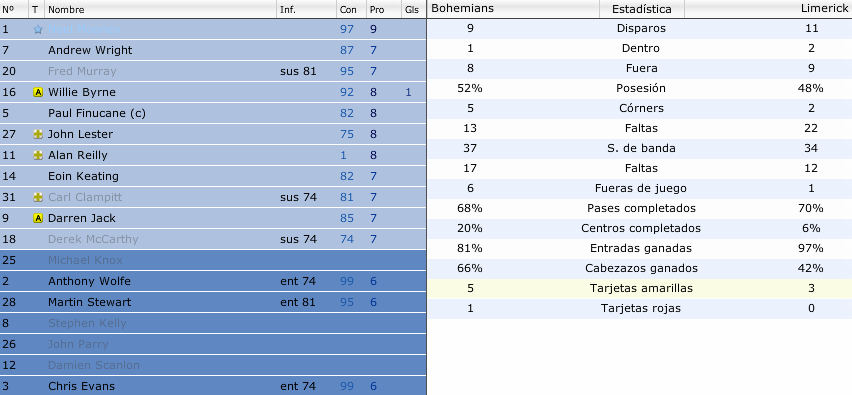Click Willie Byrne's yellow card icon
852x395 pixels.
[37, 92]
